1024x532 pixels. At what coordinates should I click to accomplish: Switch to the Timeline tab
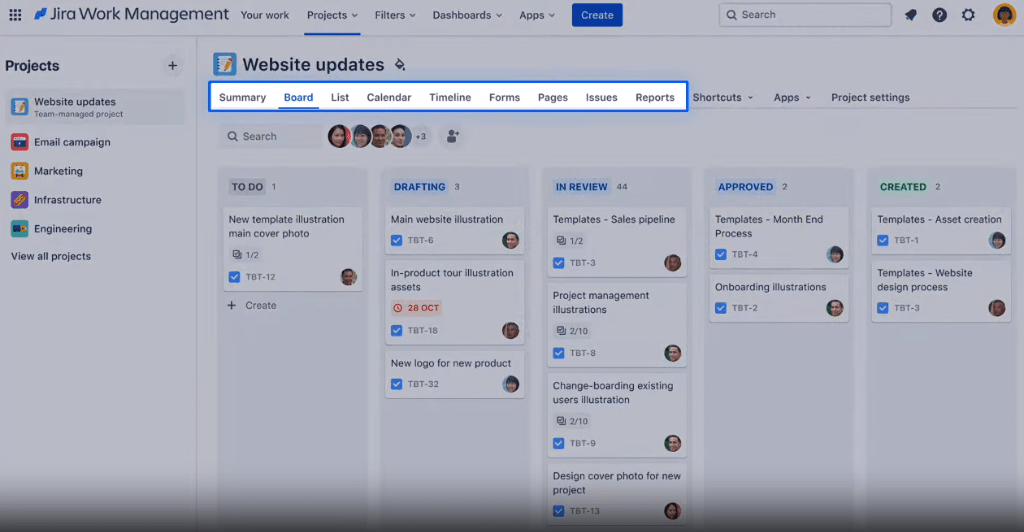coord(450,97)
